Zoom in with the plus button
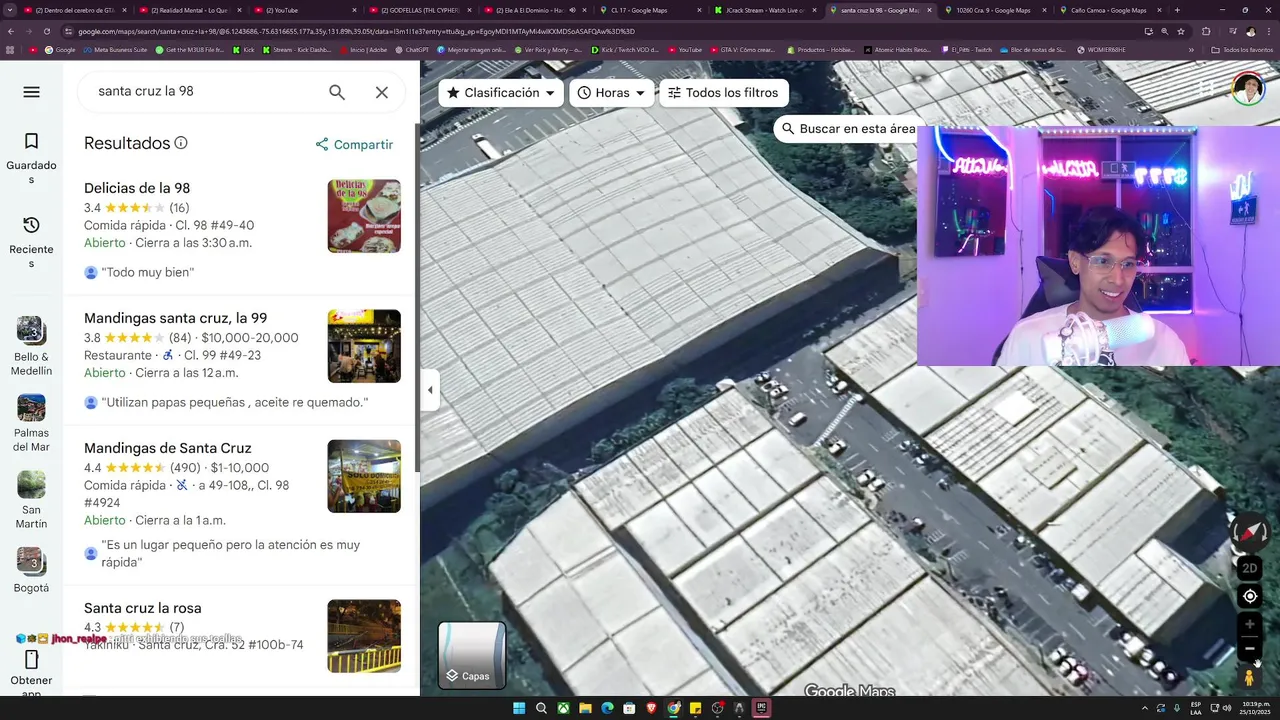 point(1249,624)
